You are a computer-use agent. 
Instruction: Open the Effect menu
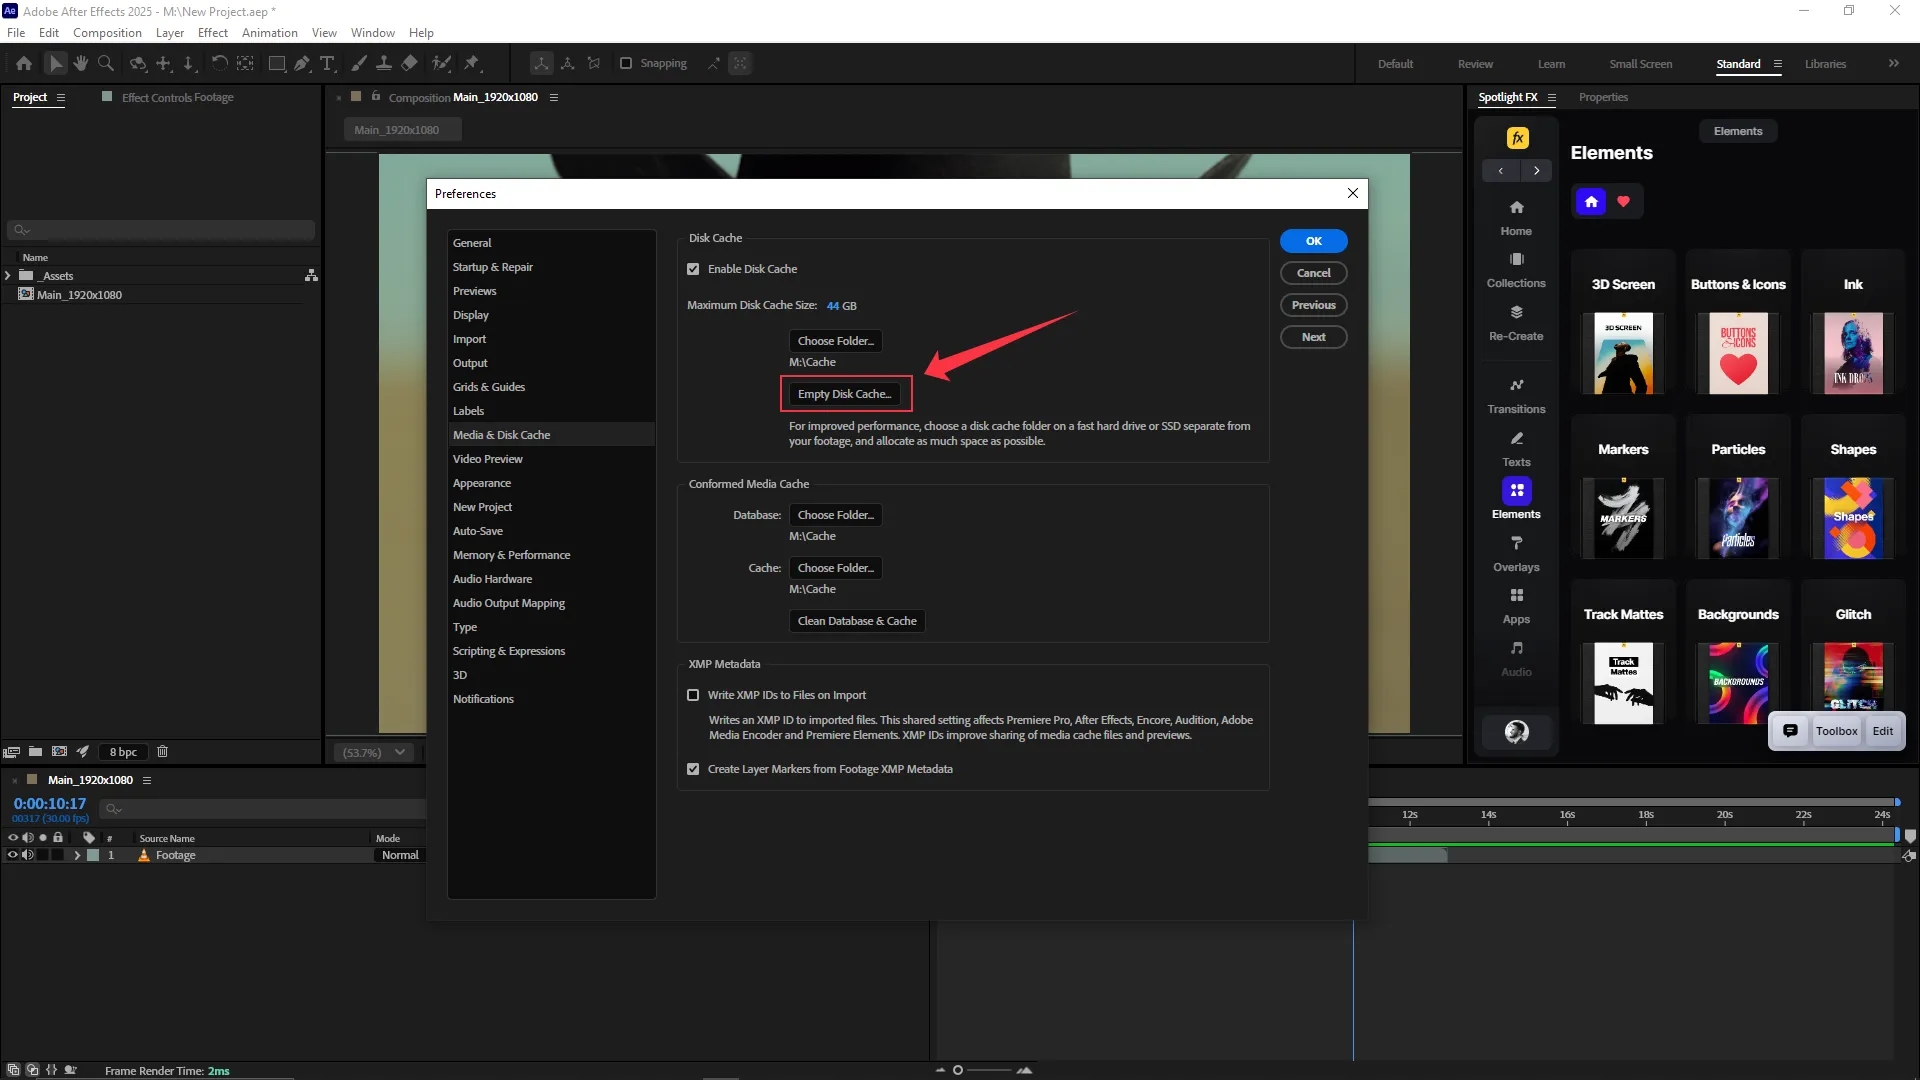(x=213, y=33)
